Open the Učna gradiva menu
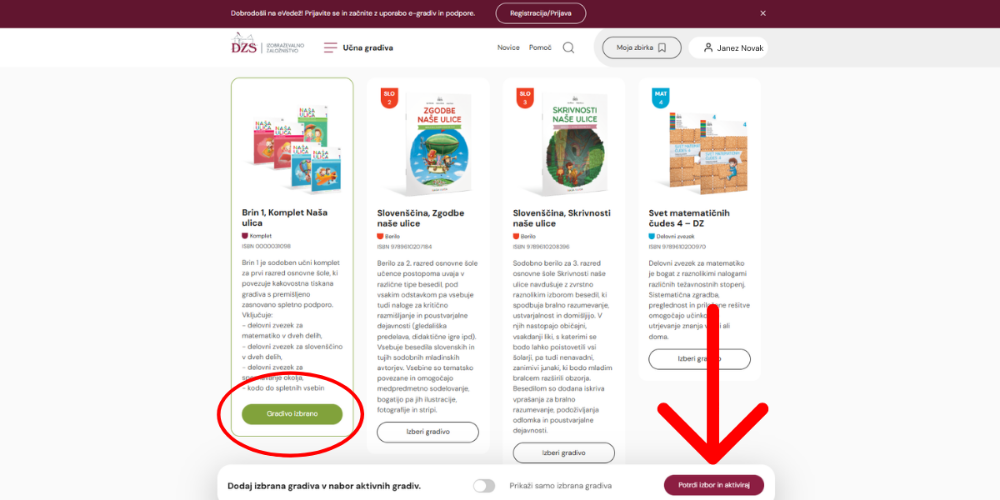This screenshot has height=500, width=1000. [368, 48]
